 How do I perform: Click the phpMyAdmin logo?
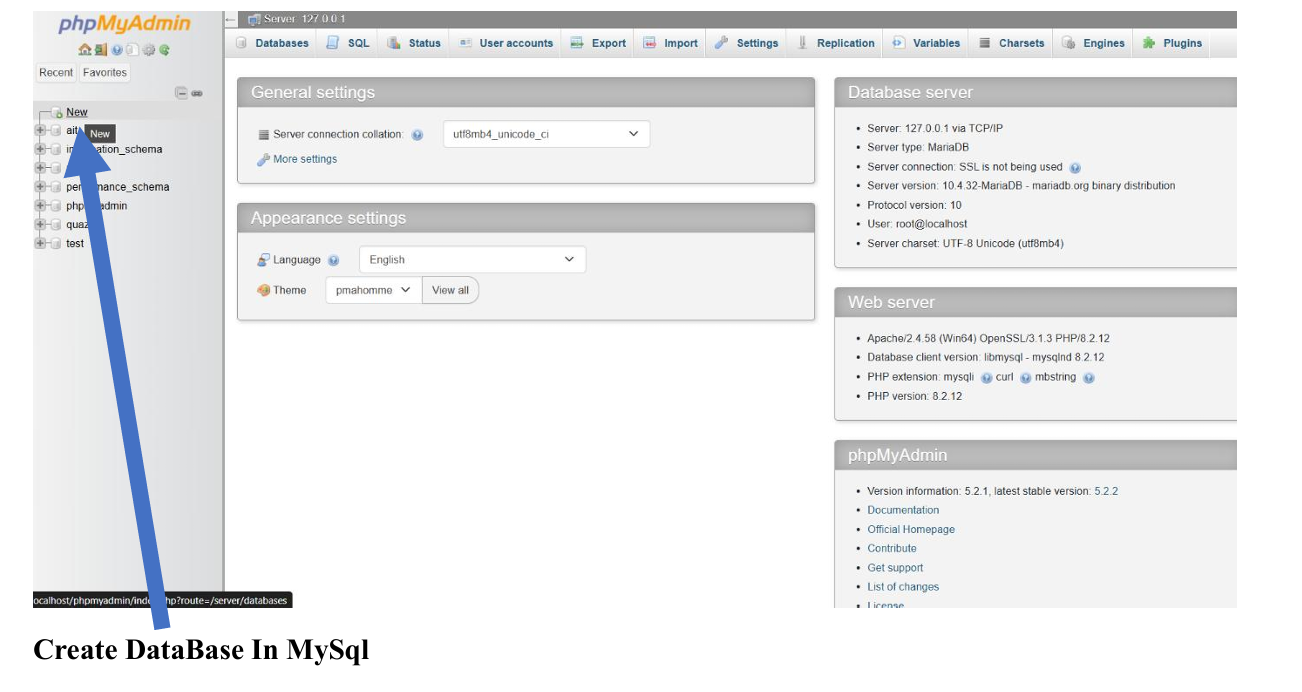[x=124, y=25]
